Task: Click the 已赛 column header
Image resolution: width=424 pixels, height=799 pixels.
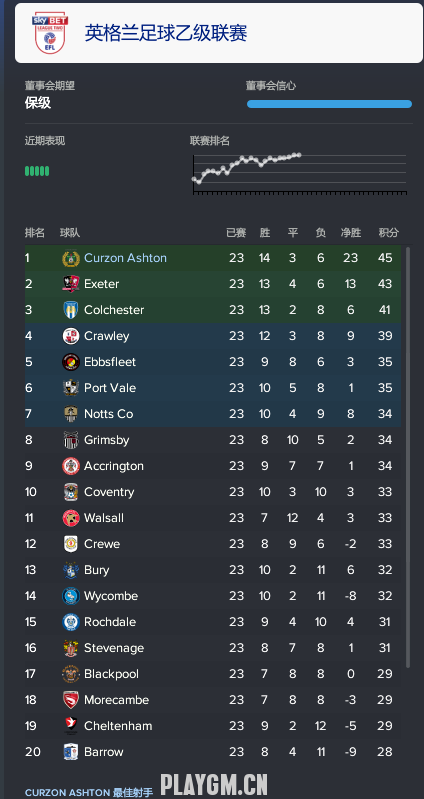Action: 236,233
